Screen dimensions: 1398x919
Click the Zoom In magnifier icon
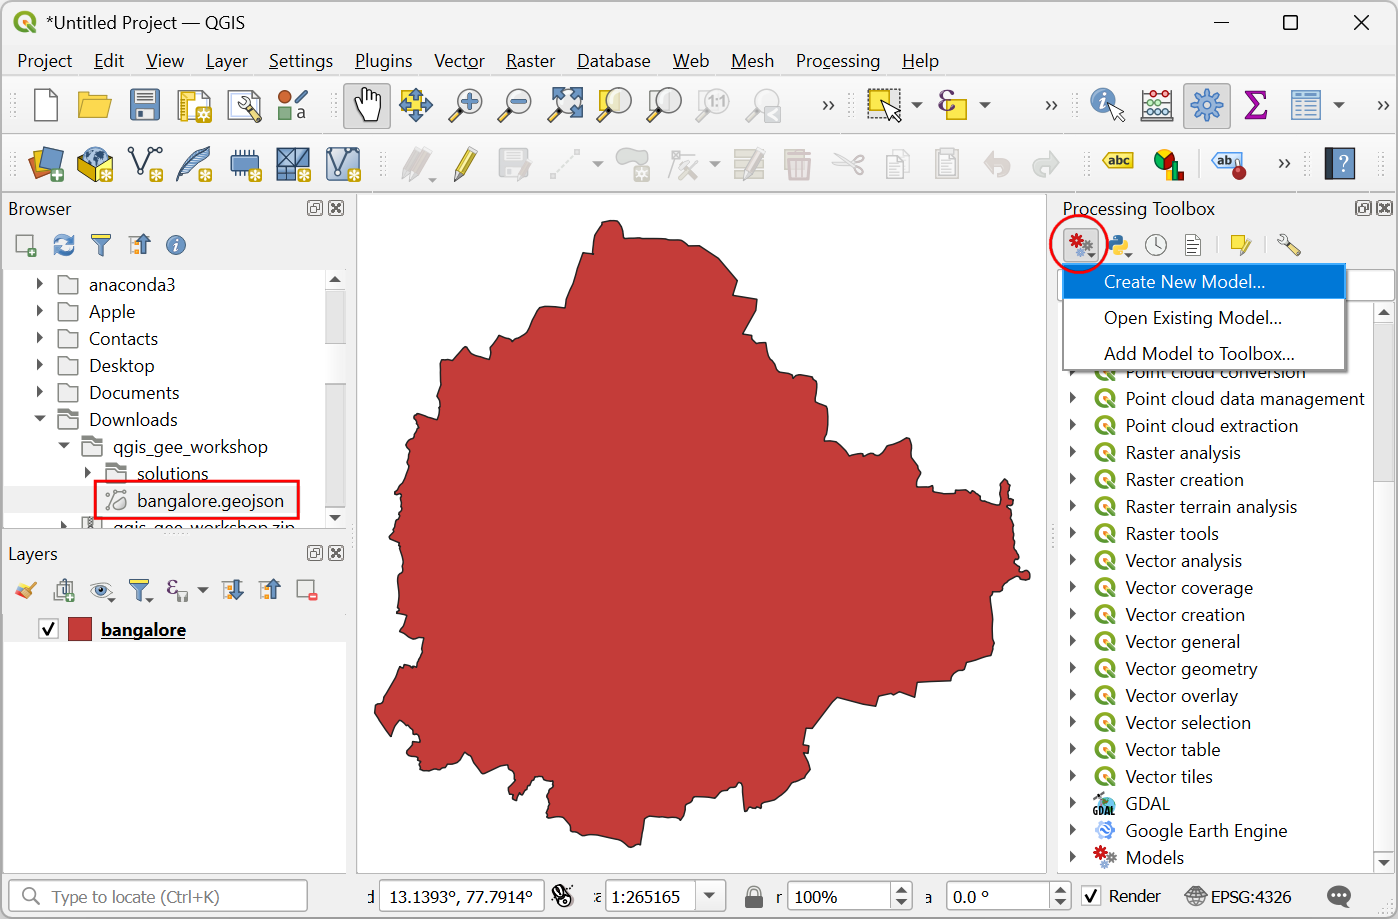pyautogui.click(x=465, y=105)
